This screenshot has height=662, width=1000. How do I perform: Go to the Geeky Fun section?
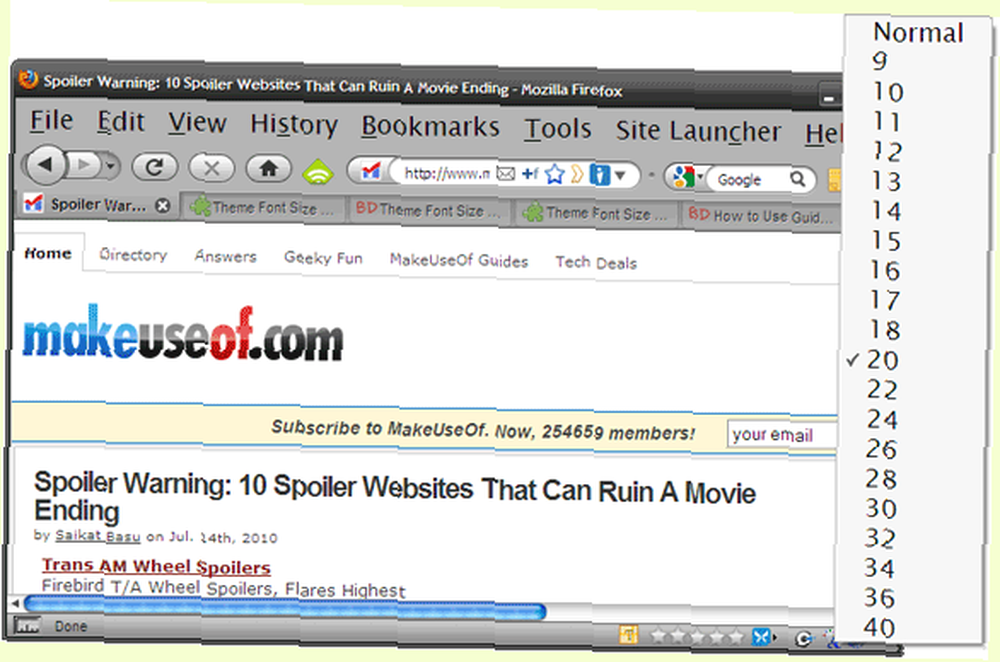point(323,258)
